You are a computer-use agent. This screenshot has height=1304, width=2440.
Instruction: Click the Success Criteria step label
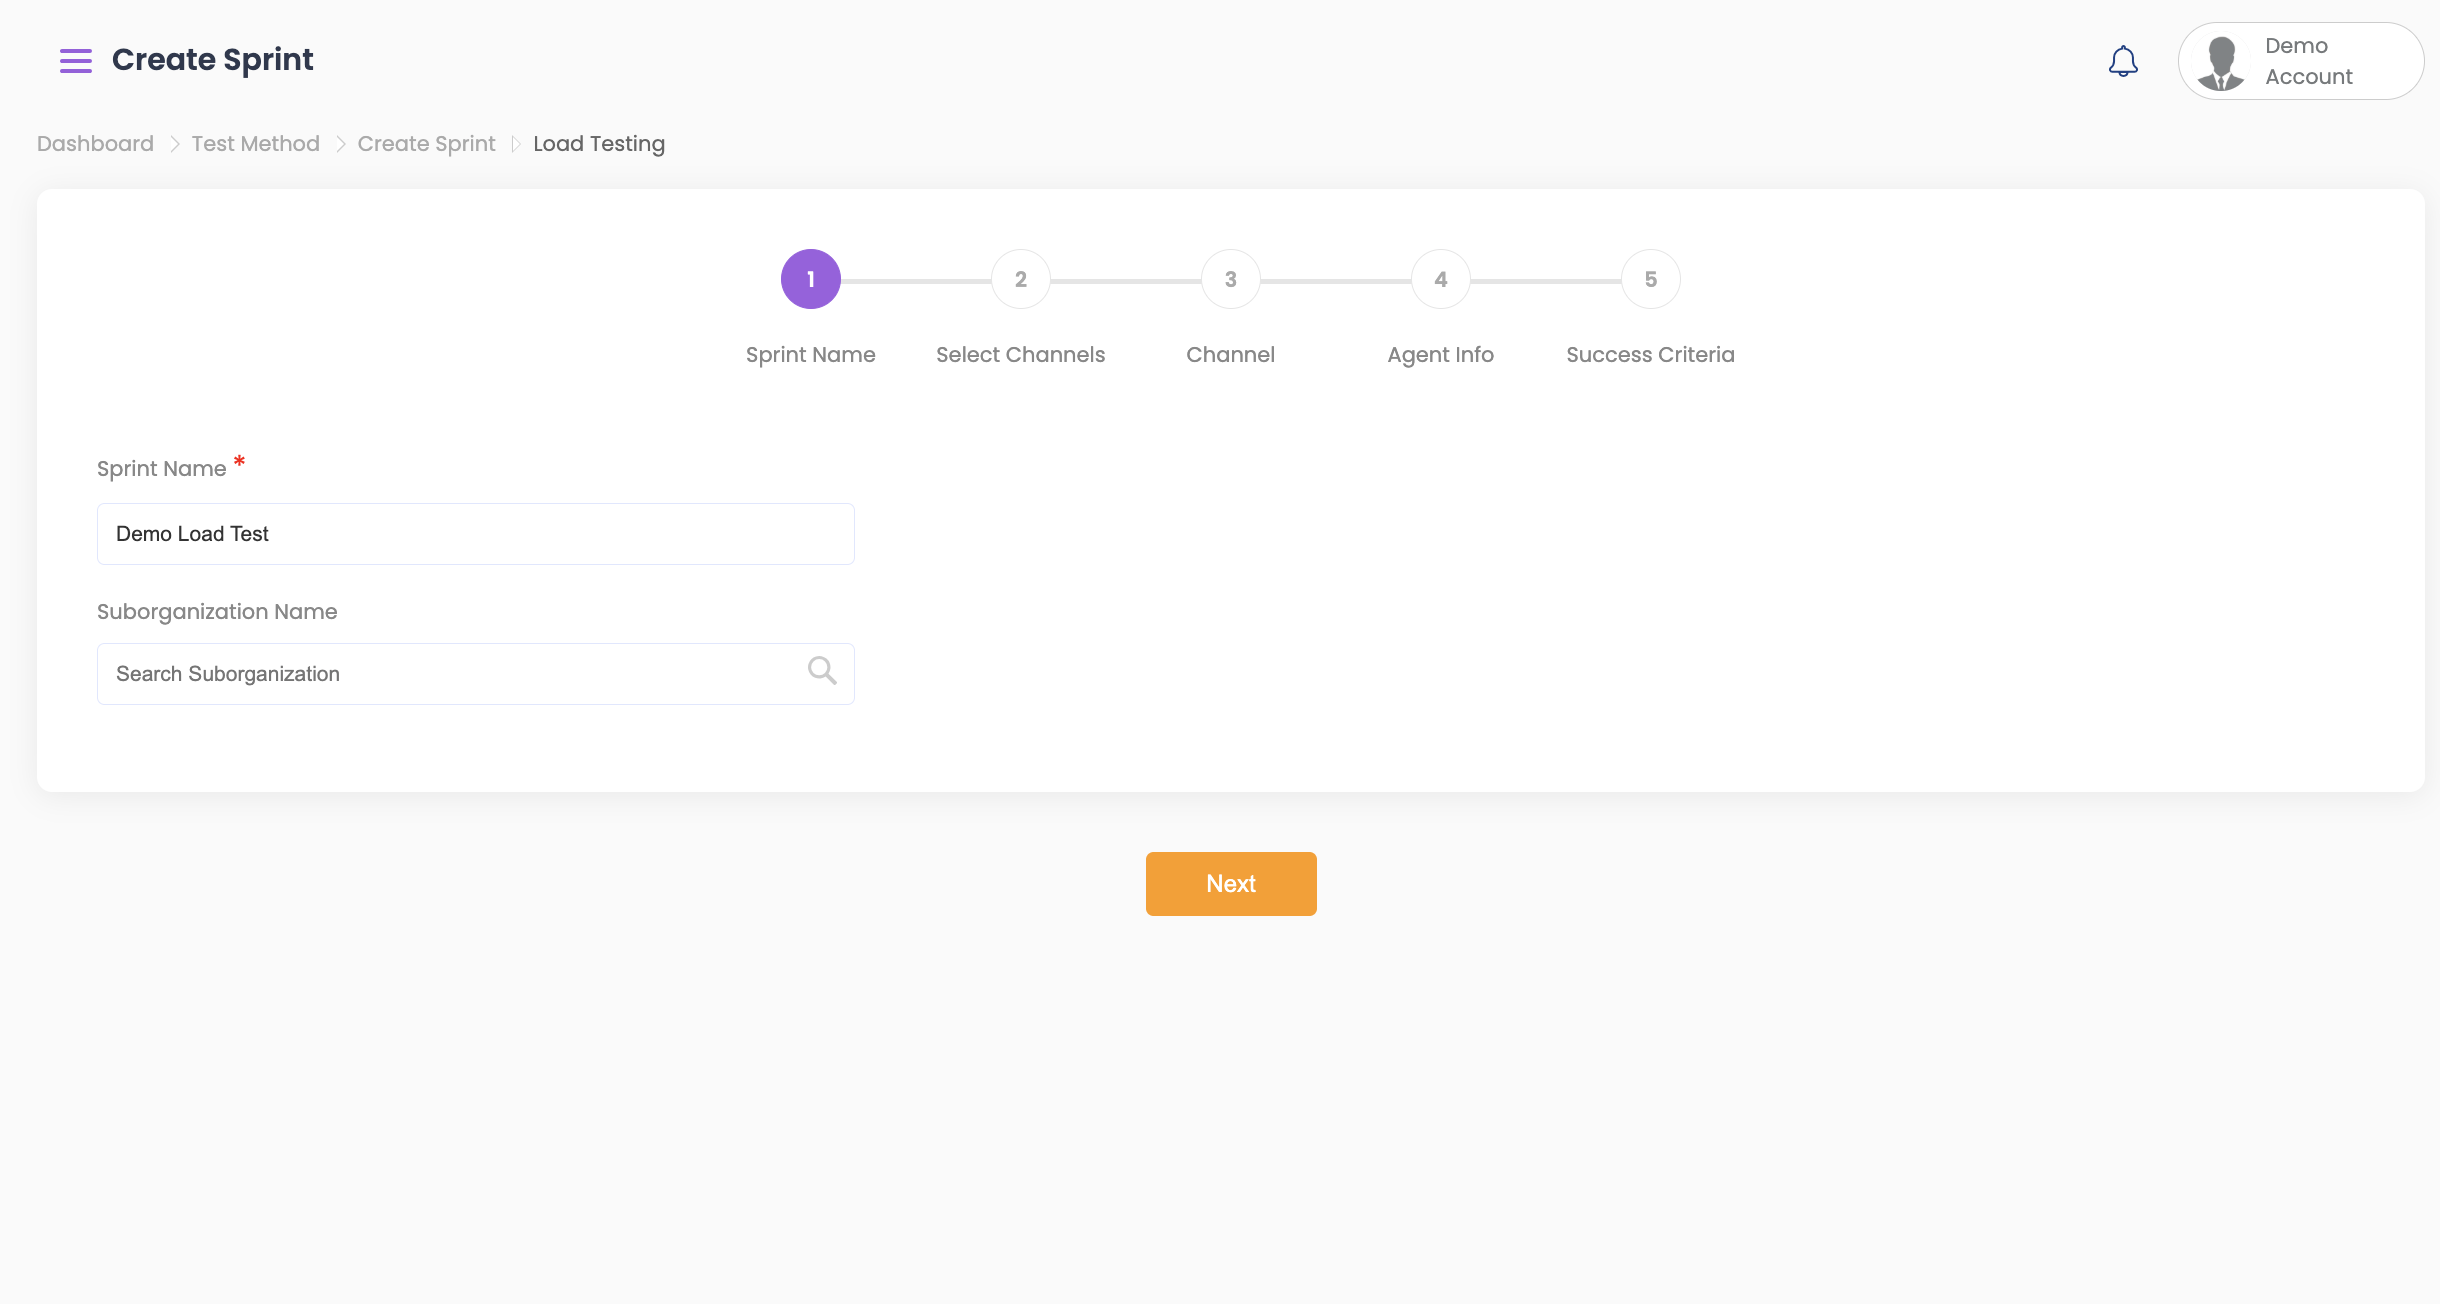tap(1650, 355)
